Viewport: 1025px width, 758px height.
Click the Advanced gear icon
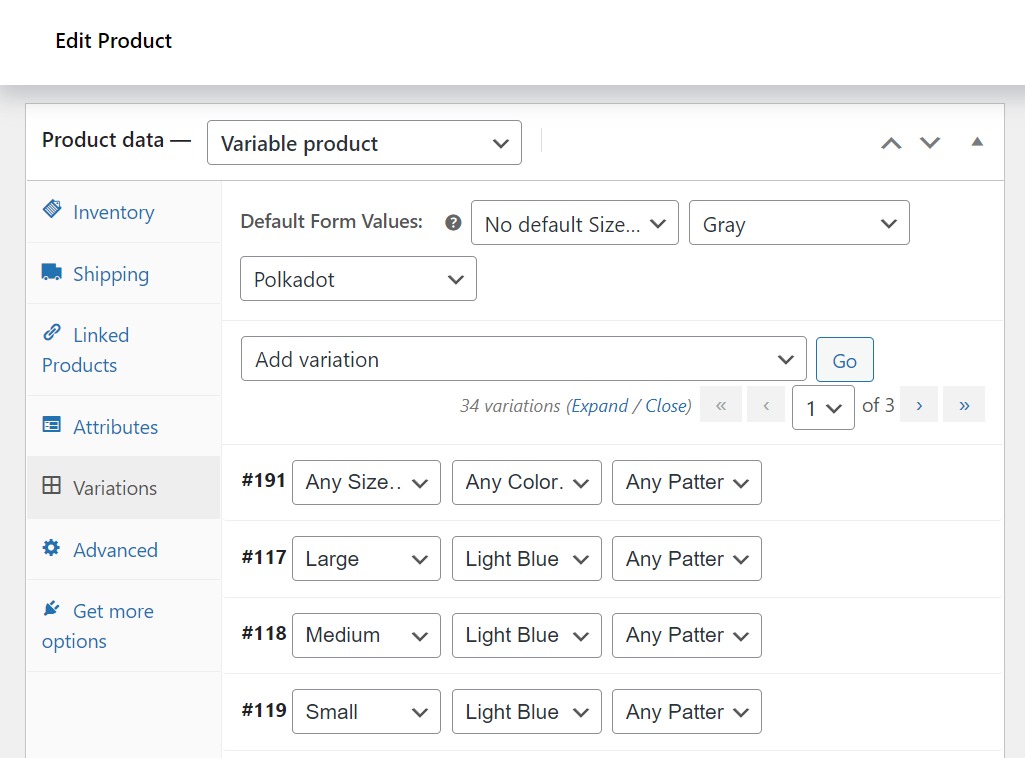(52, 549)
